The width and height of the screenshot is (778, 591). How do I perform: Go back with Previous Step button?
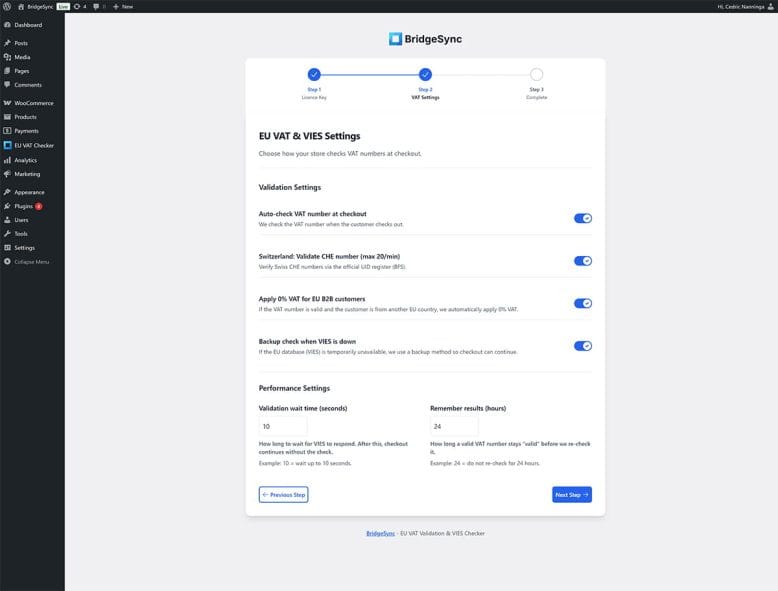point(283,495)
